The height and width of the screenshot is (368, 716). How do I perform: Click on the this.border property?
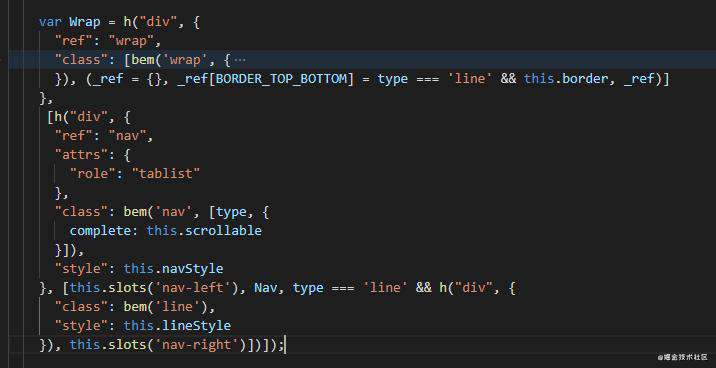tap(566, 79)
